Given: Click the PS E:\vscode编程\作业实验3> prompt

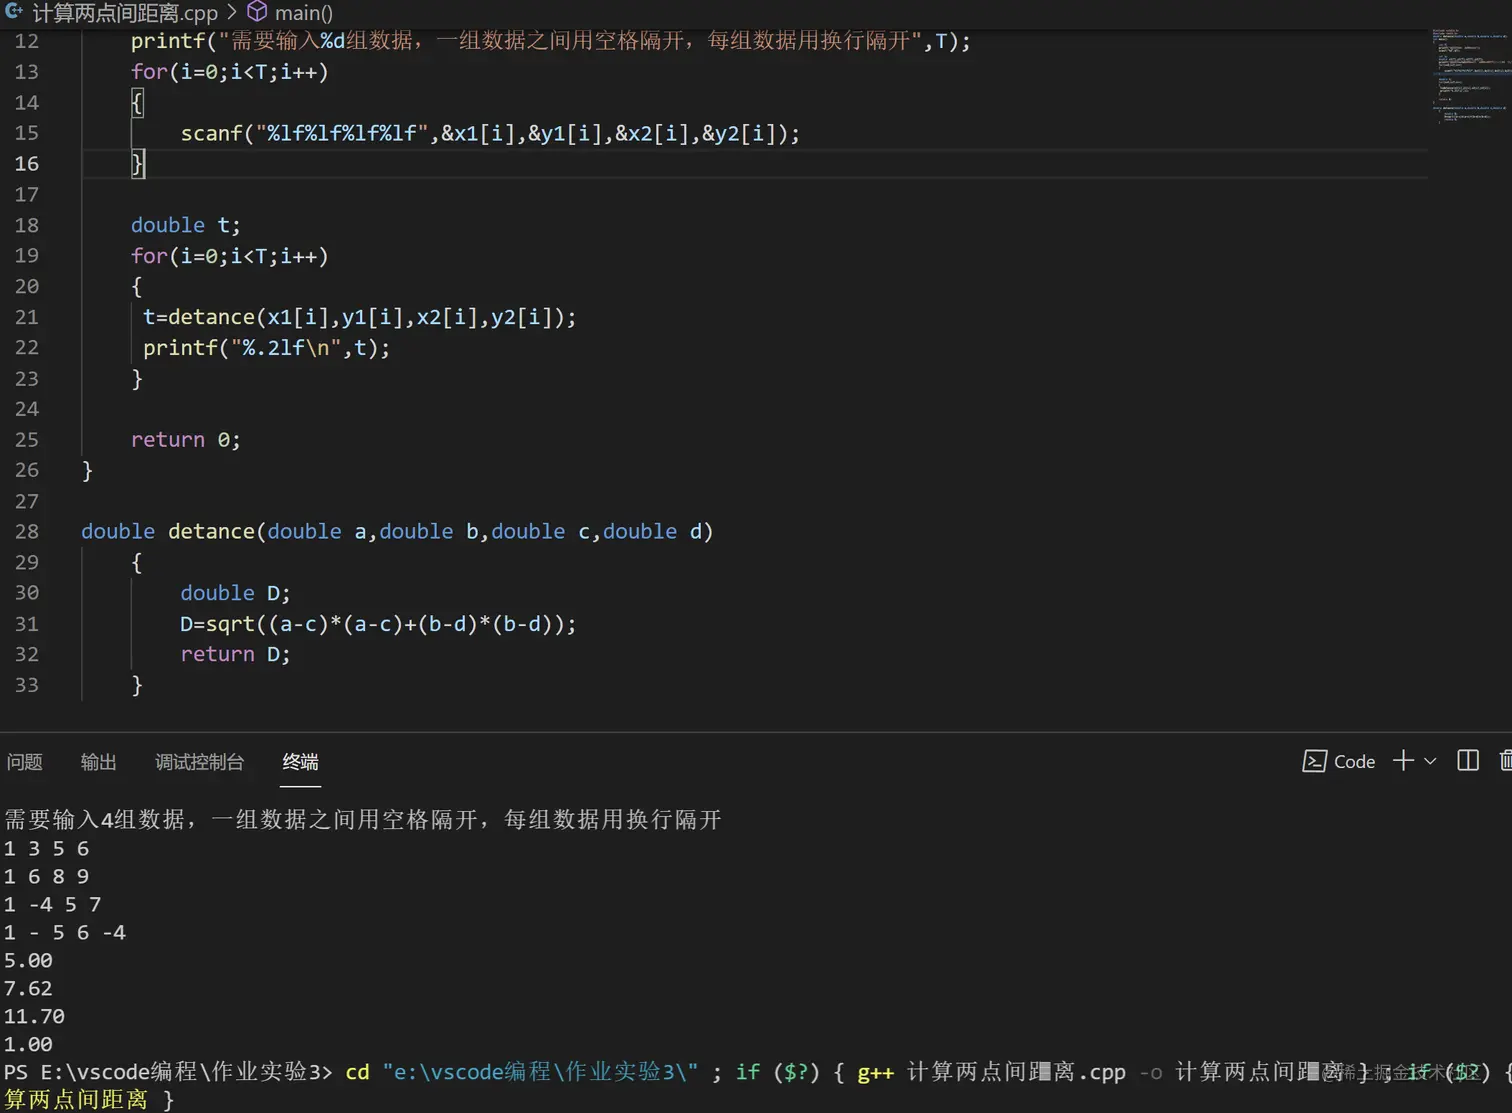Looking at the screenshot, I should pos(168,1072).
